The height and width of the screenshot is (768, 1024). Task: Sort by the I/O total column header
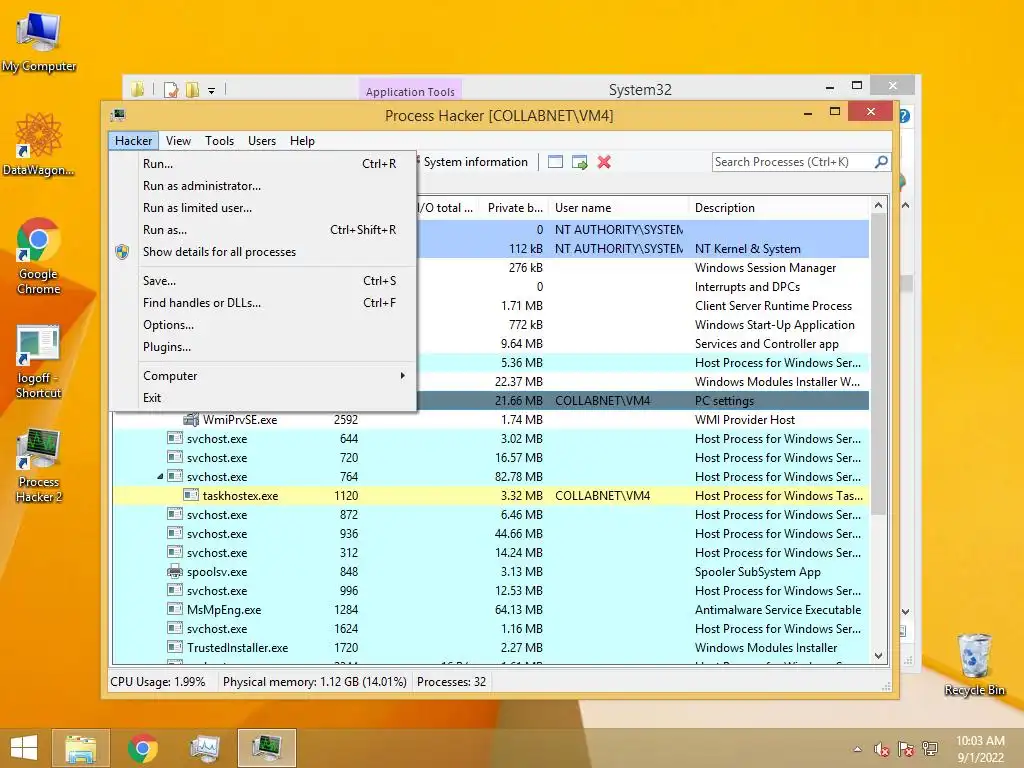(447, 208)
